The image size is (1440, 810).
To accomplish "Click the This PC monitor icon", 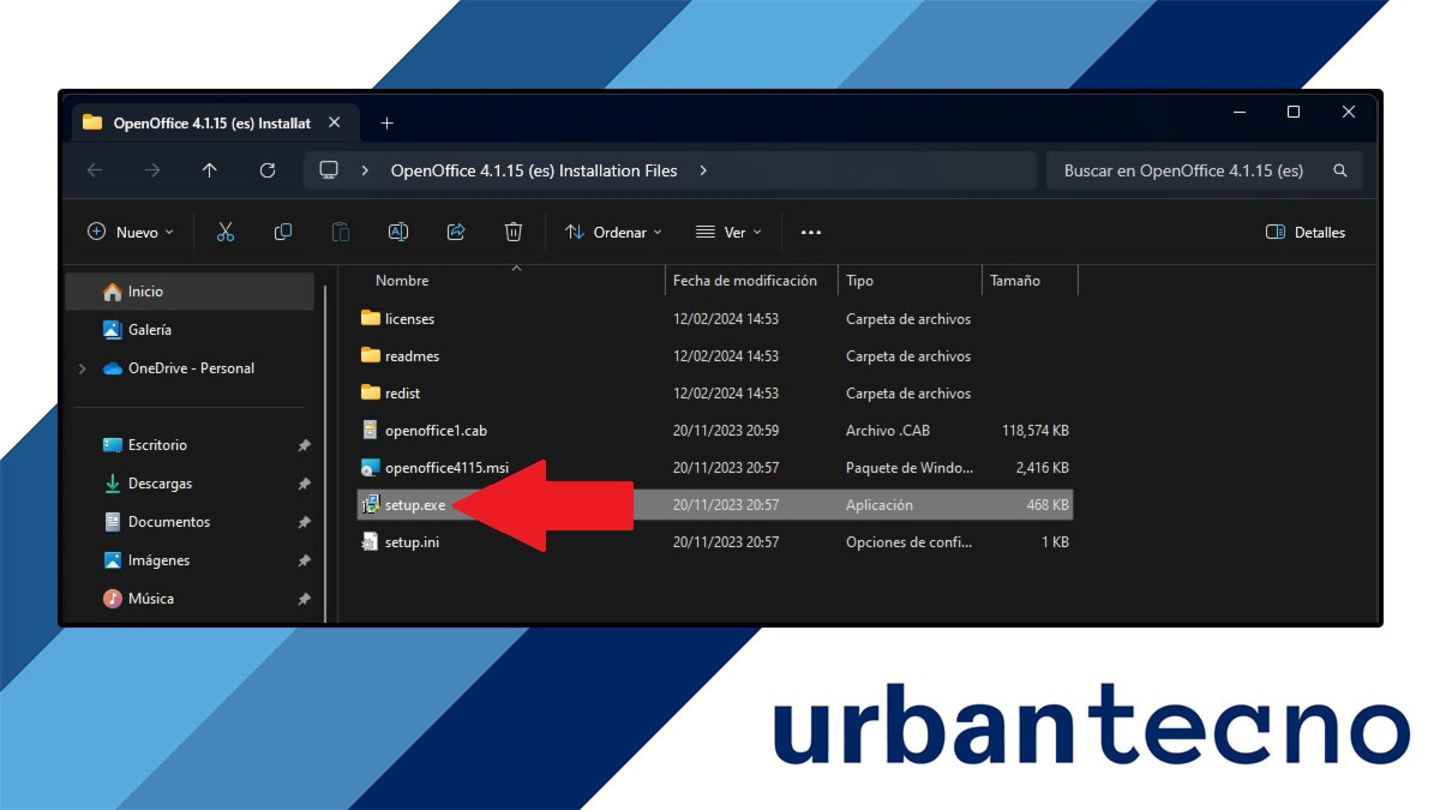I will (329, 170).
